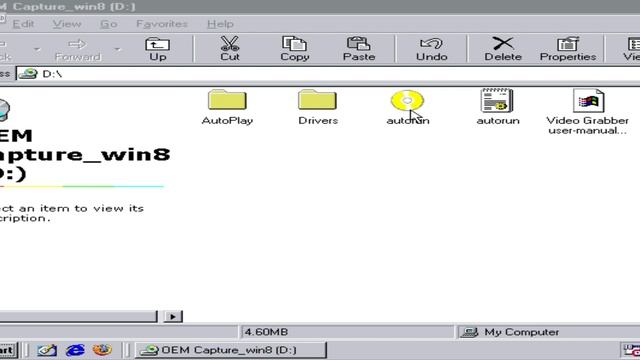The image size is (640, 360).
Task: Copy the selected item
Action: coord(294,49)
